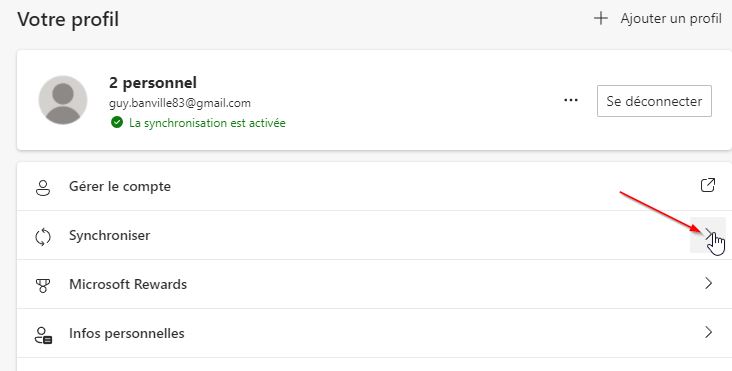Click the gray profile avatar picture
The height and width of the screenshot is (371, 732).
[x=63, y=100]
